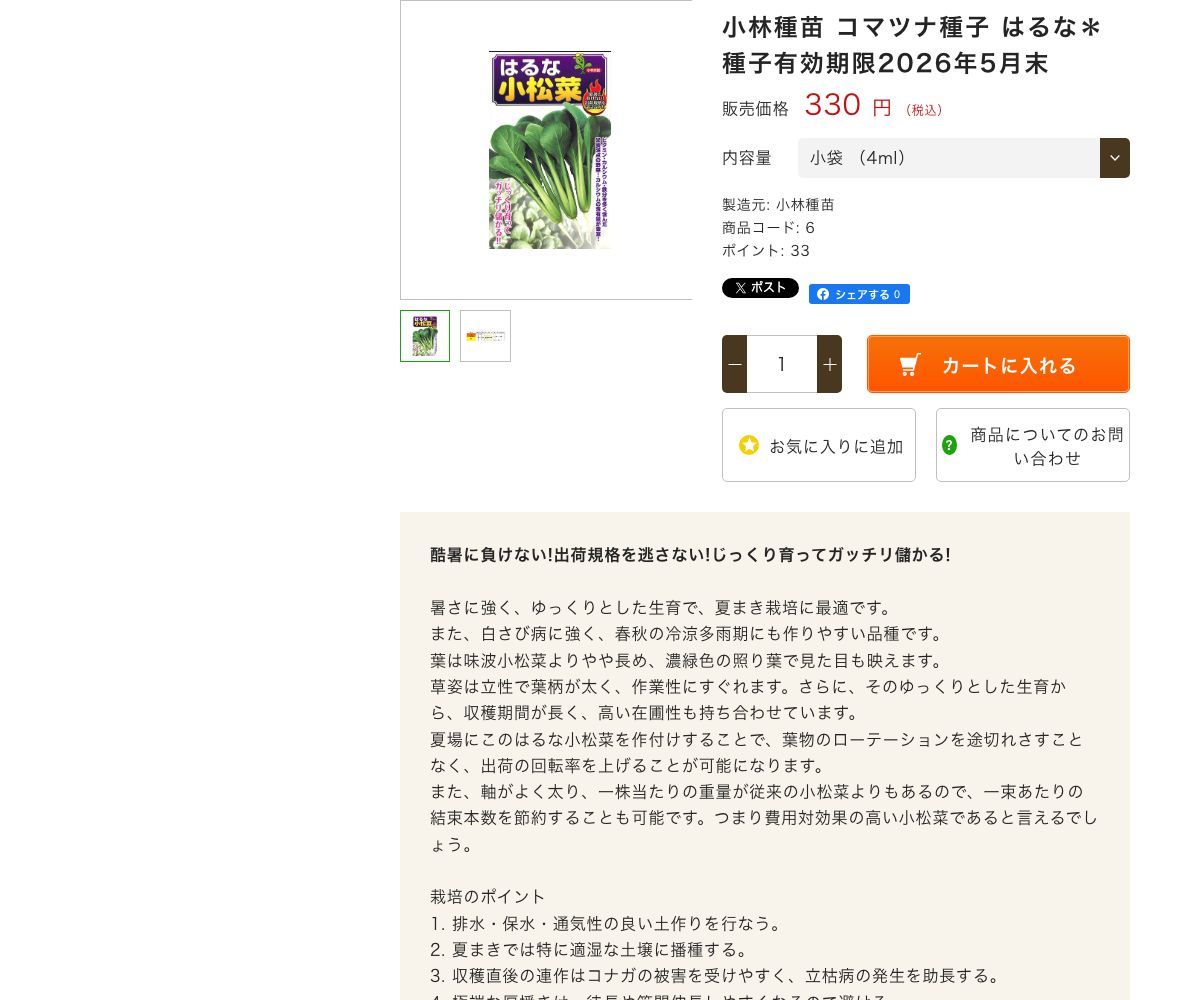Click the X logo on ポスト button
This screenshot has height=1000, width=1200.
pyautogui.click(x=740, y=288)
